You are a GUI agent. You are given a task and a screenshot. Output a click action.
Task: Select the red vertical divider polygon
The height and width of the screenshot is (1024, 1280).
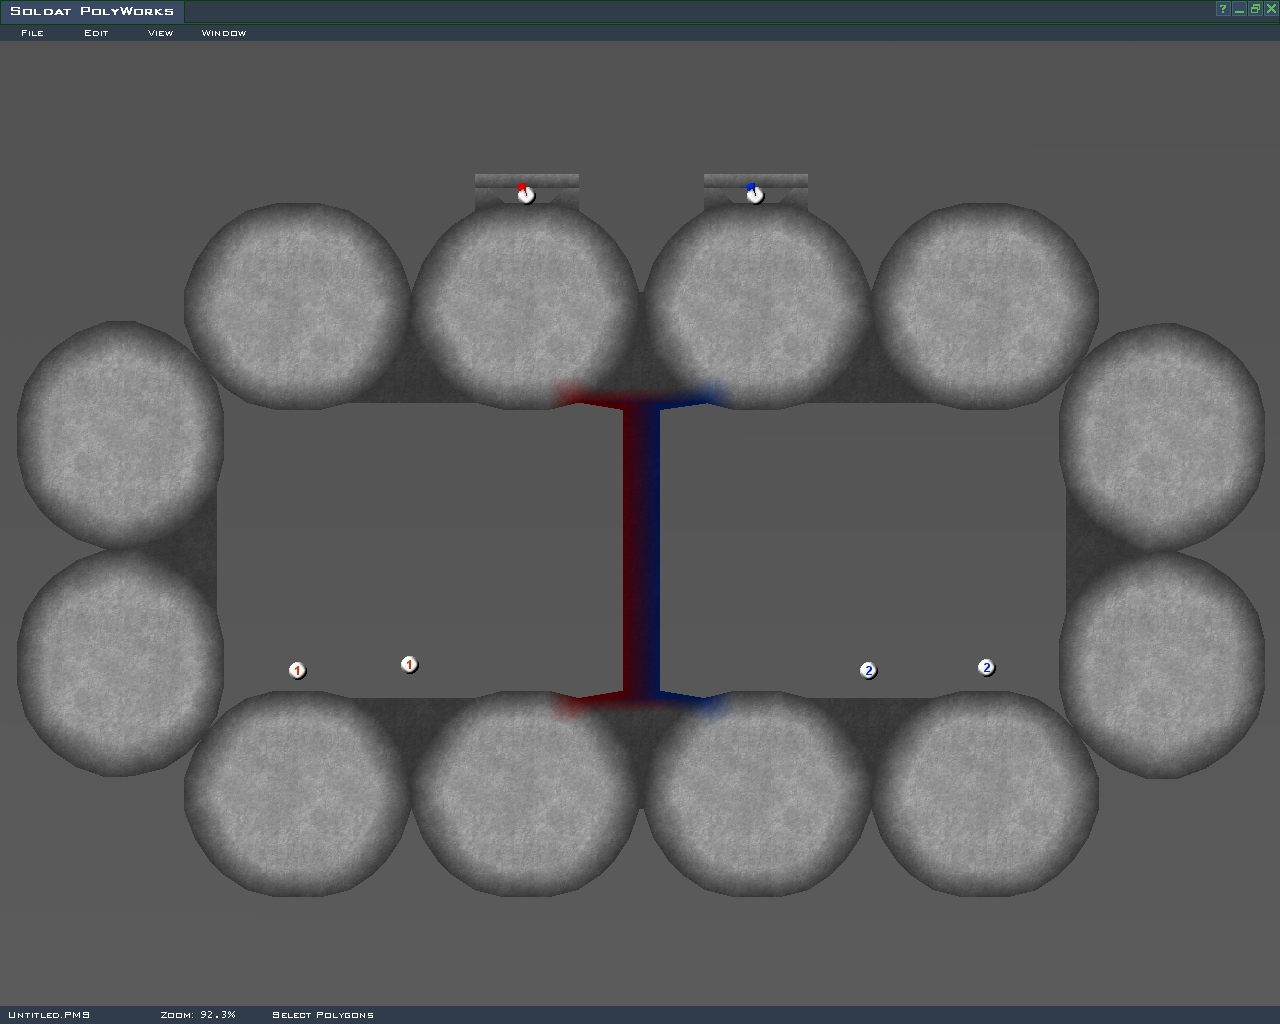(x=632, y=550)
